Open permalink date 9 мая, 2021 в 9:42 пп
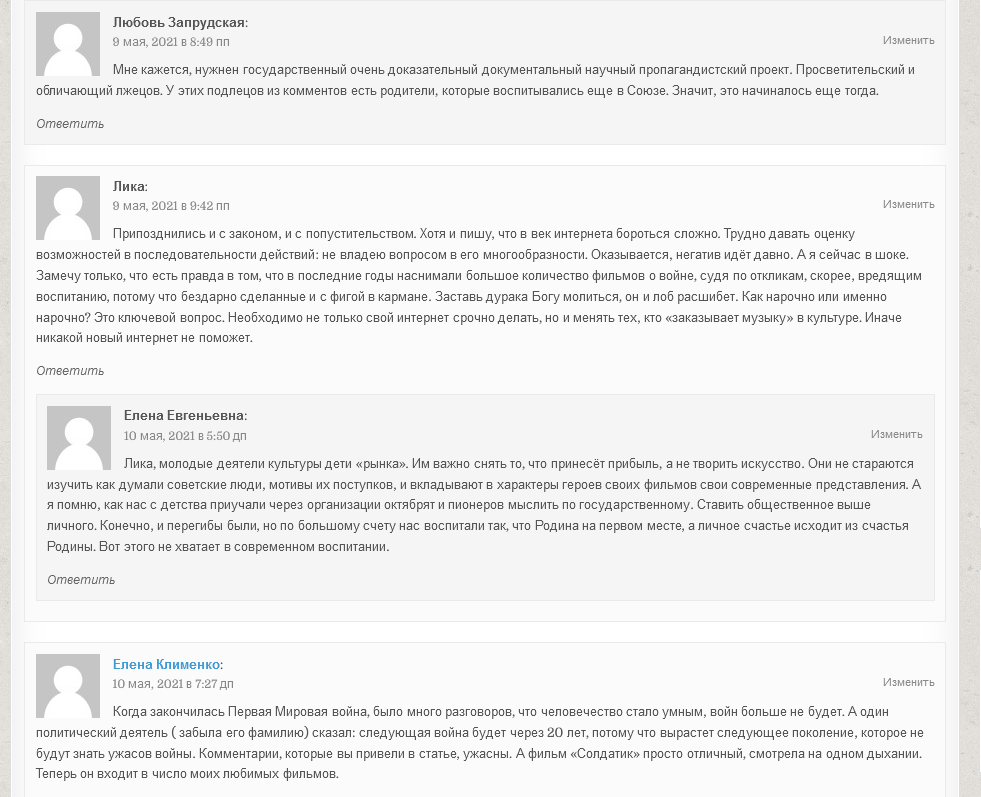The height and width of the screenshot is (797, 981). (171, 206)
